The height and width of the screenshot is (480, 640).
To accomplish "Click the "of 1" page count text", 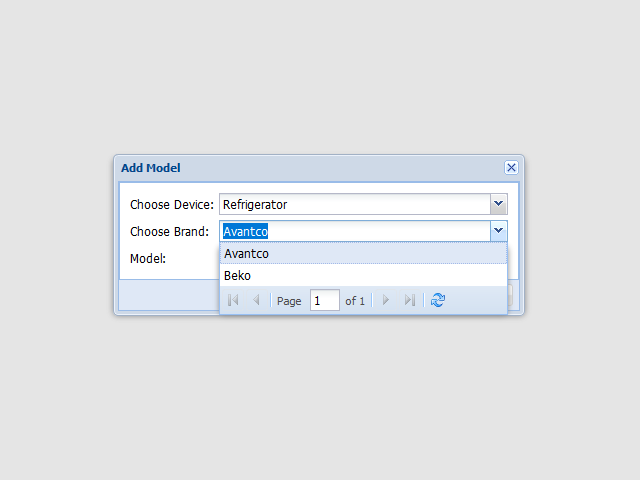I will [x=355, y=301].
